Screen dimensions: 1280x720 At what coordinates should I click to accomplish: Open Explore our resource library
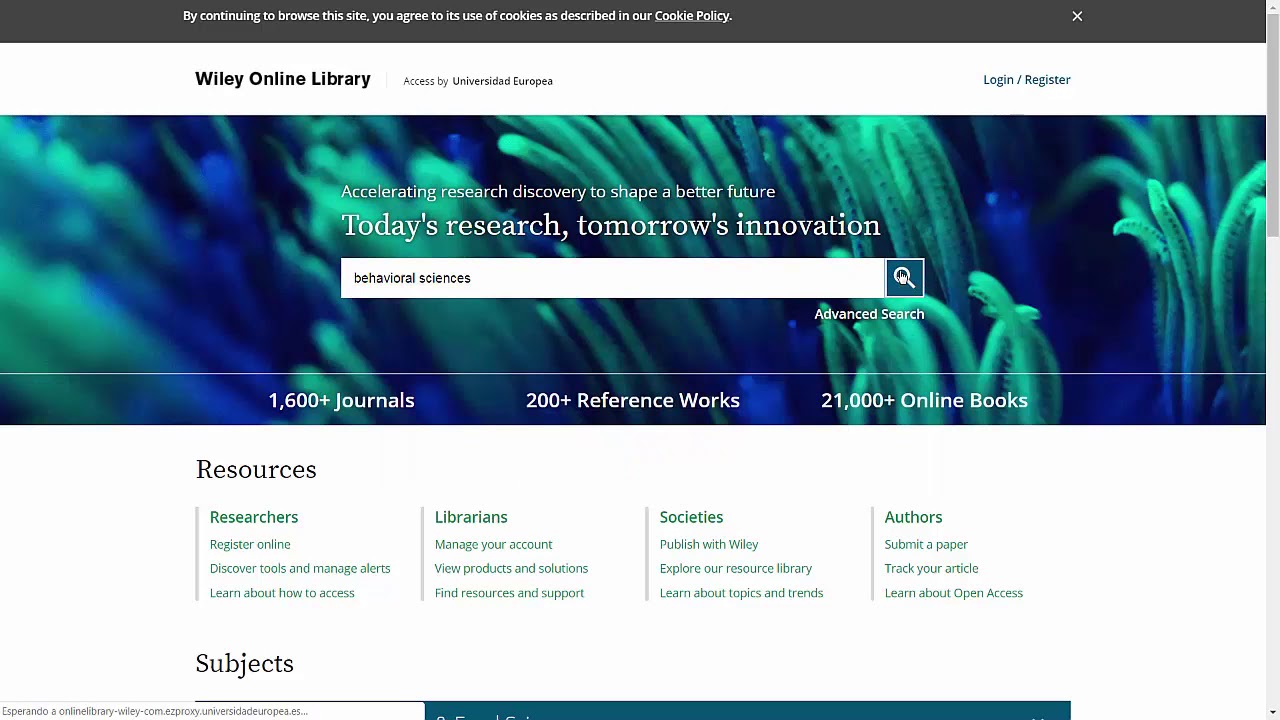pos(736,568)
